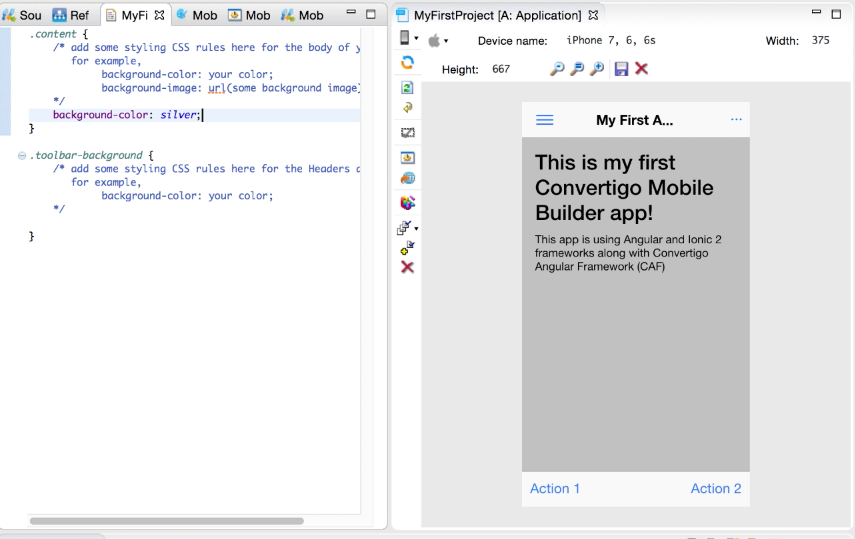Click the blue floppy disk save icon
855x539 pixels.
(x=622, y=68)
